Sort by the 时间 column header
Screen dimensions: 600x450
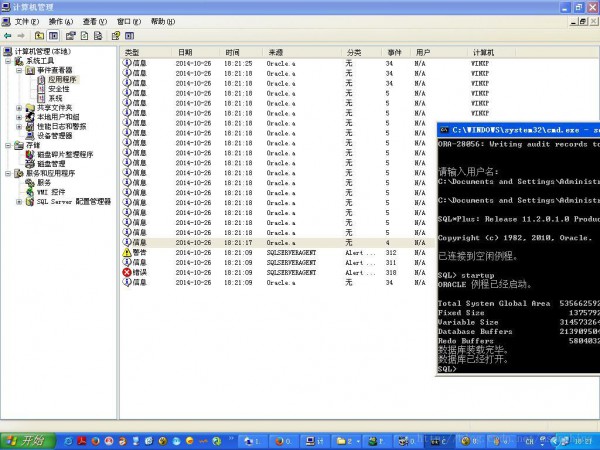(241, 52)
